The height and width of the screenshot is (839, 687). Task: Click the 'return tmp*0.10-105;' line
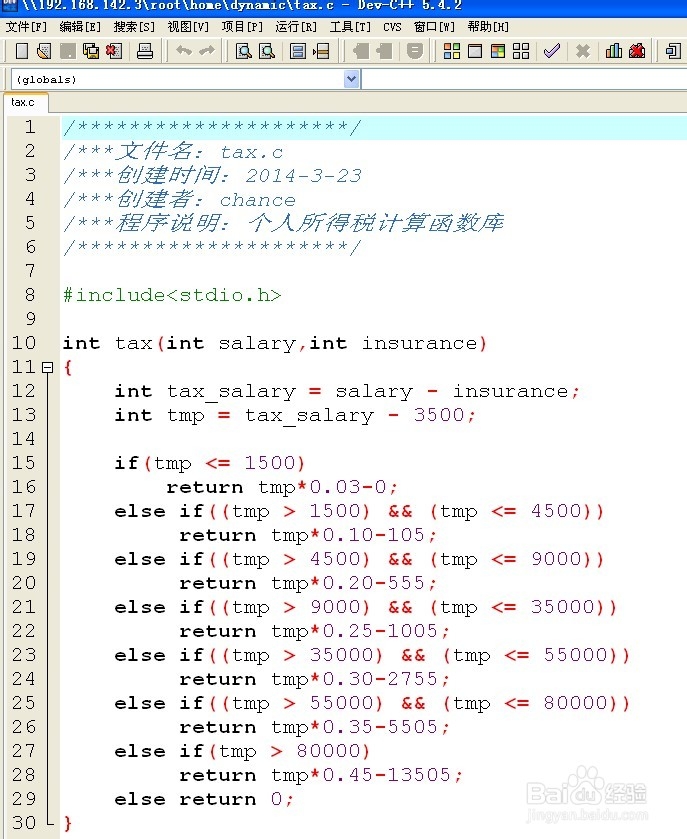[x=308, y=535]
